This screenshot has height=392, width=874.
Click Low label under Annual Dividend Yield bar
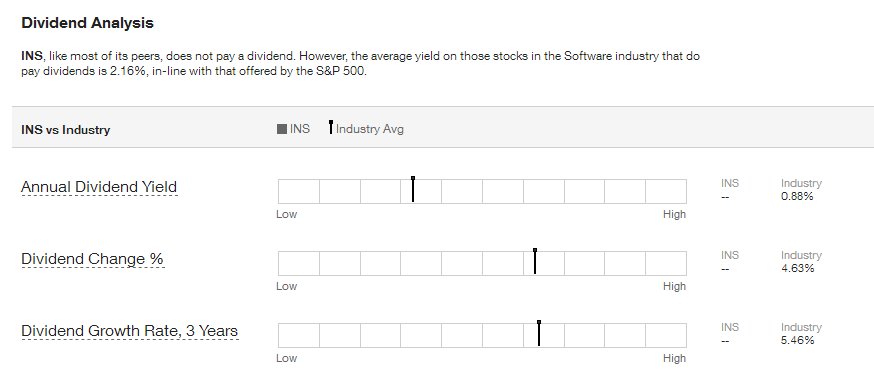pos(287,214)
